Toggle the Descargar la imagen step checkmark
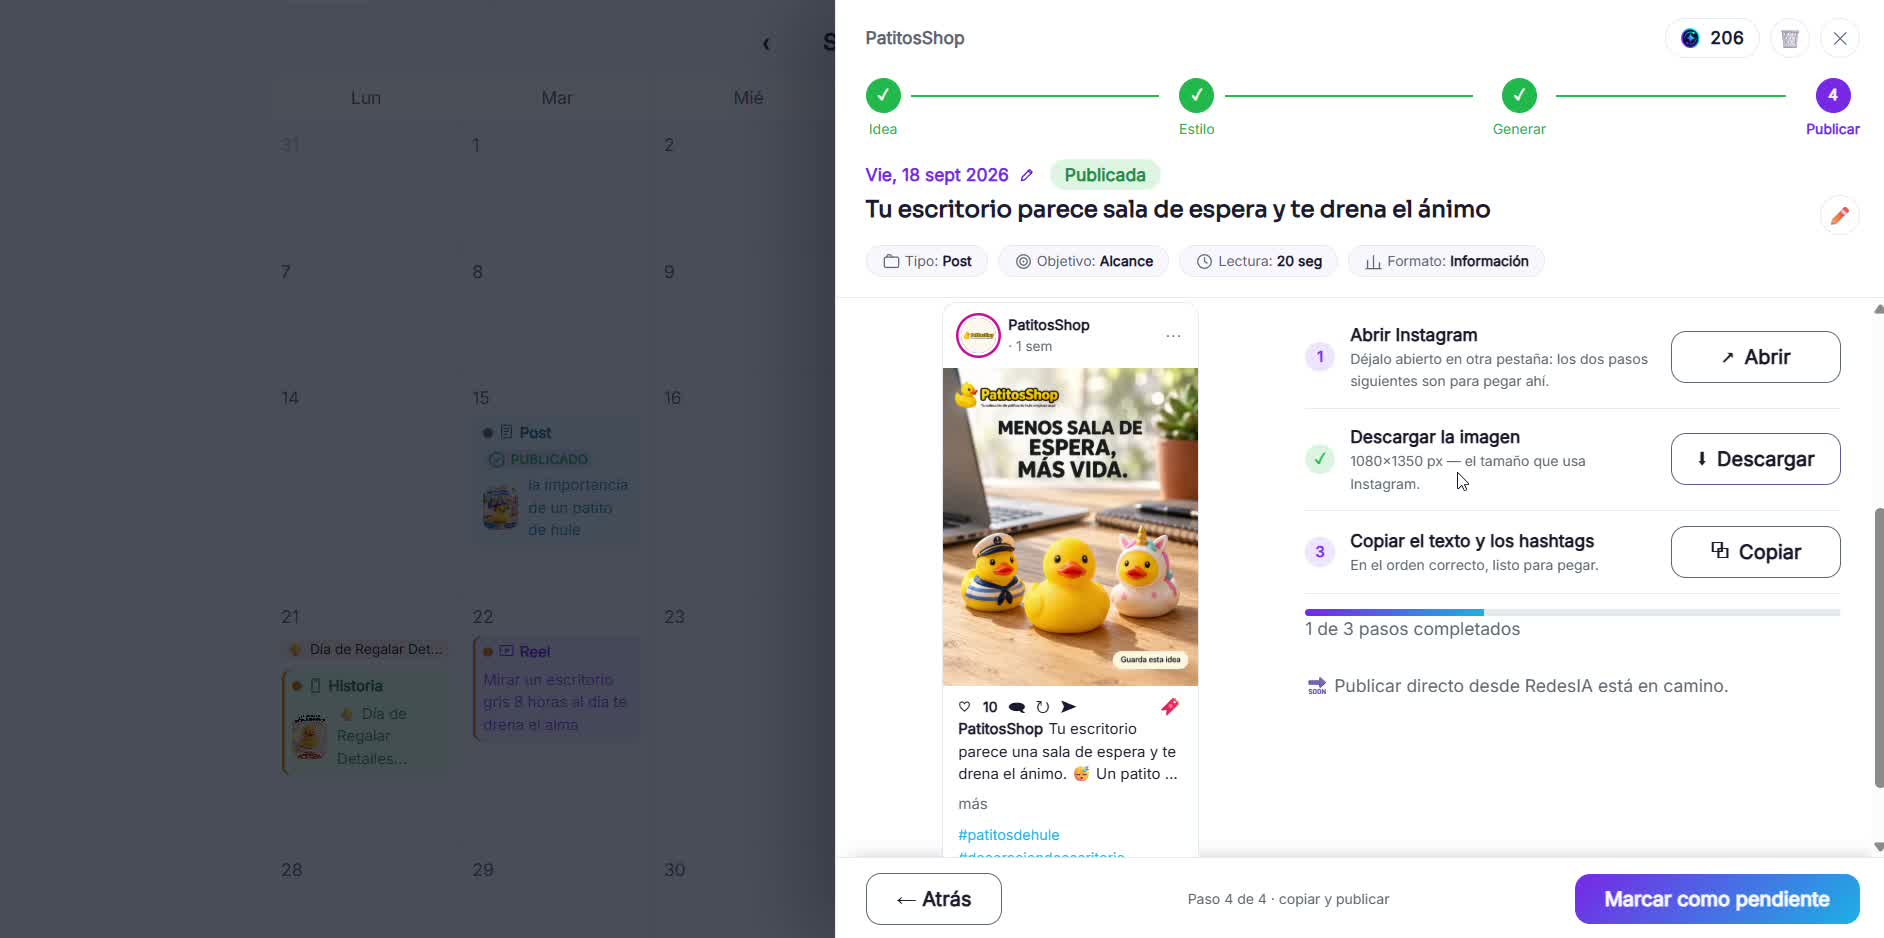 coord(1320,459)
